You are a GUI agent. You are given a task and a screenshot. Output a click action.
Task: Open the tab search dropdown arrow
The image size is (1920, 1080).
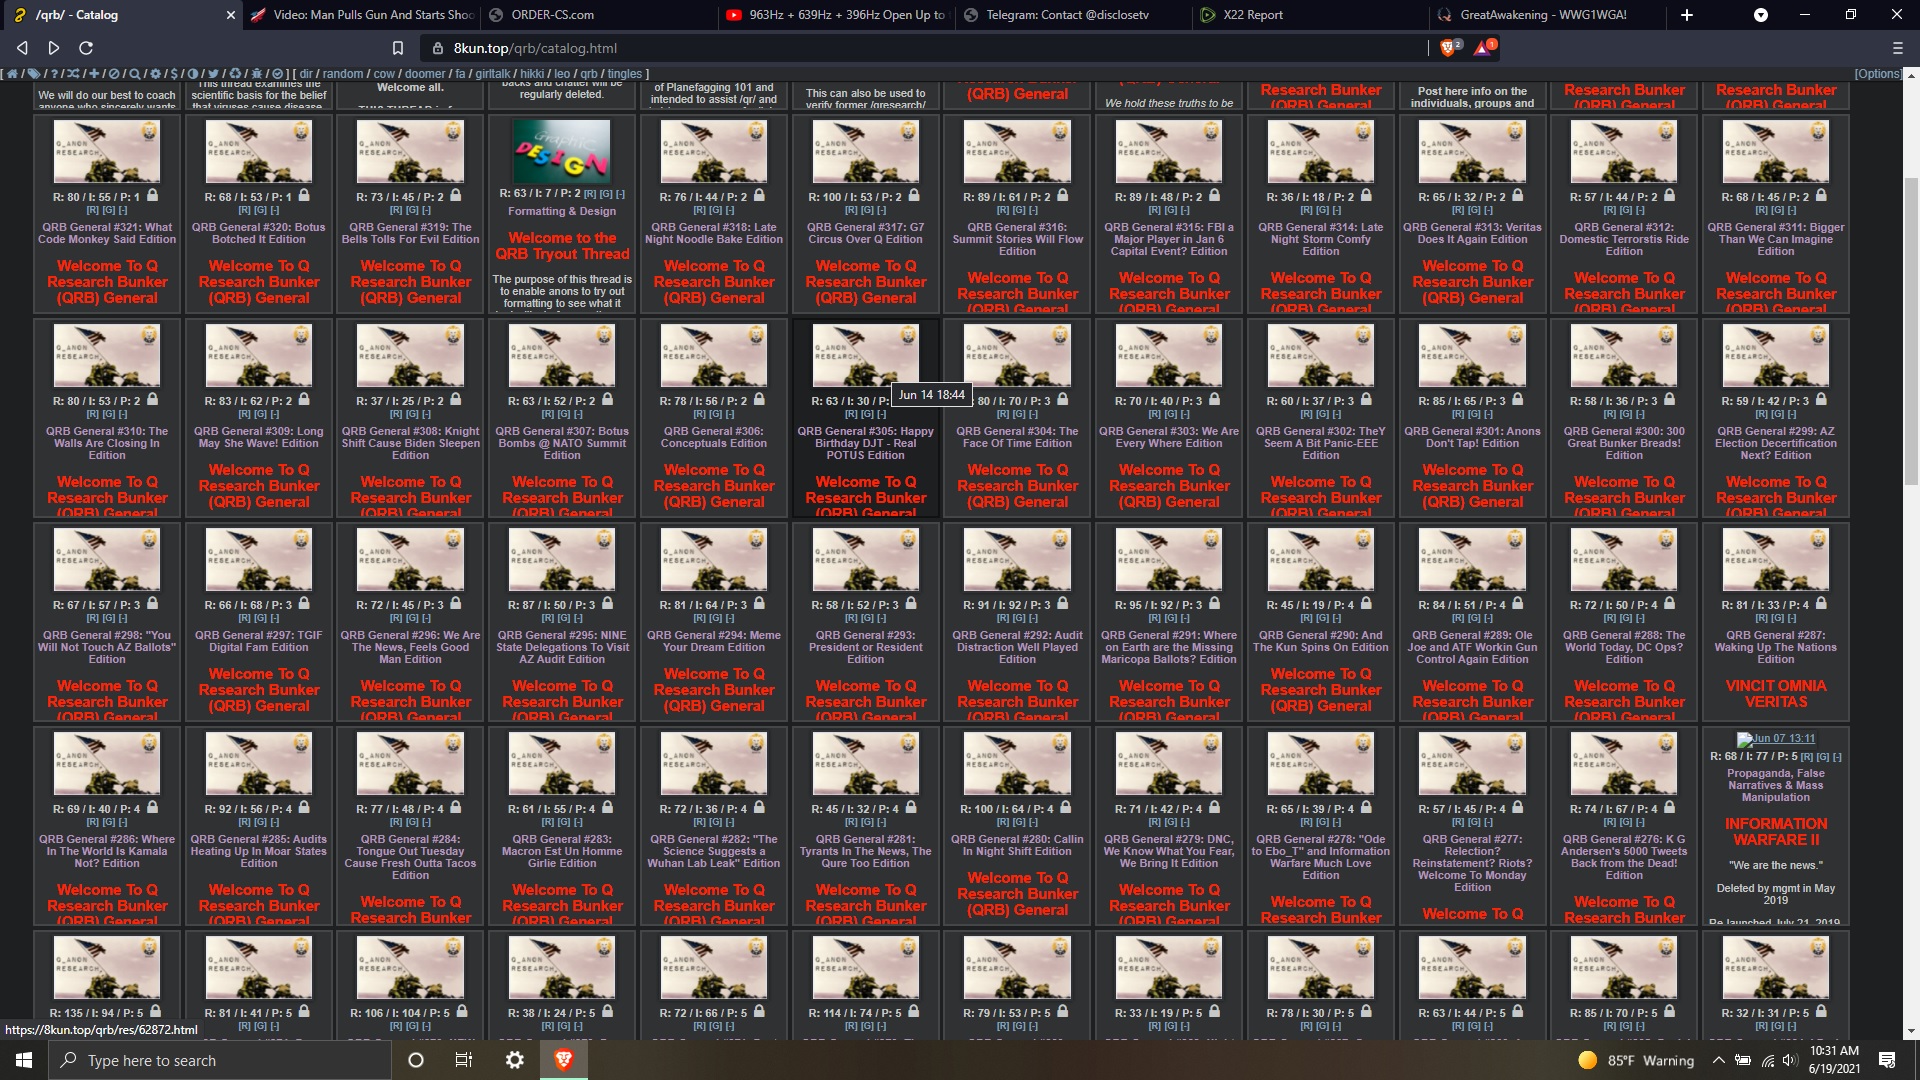click(x=1761, y=15)
